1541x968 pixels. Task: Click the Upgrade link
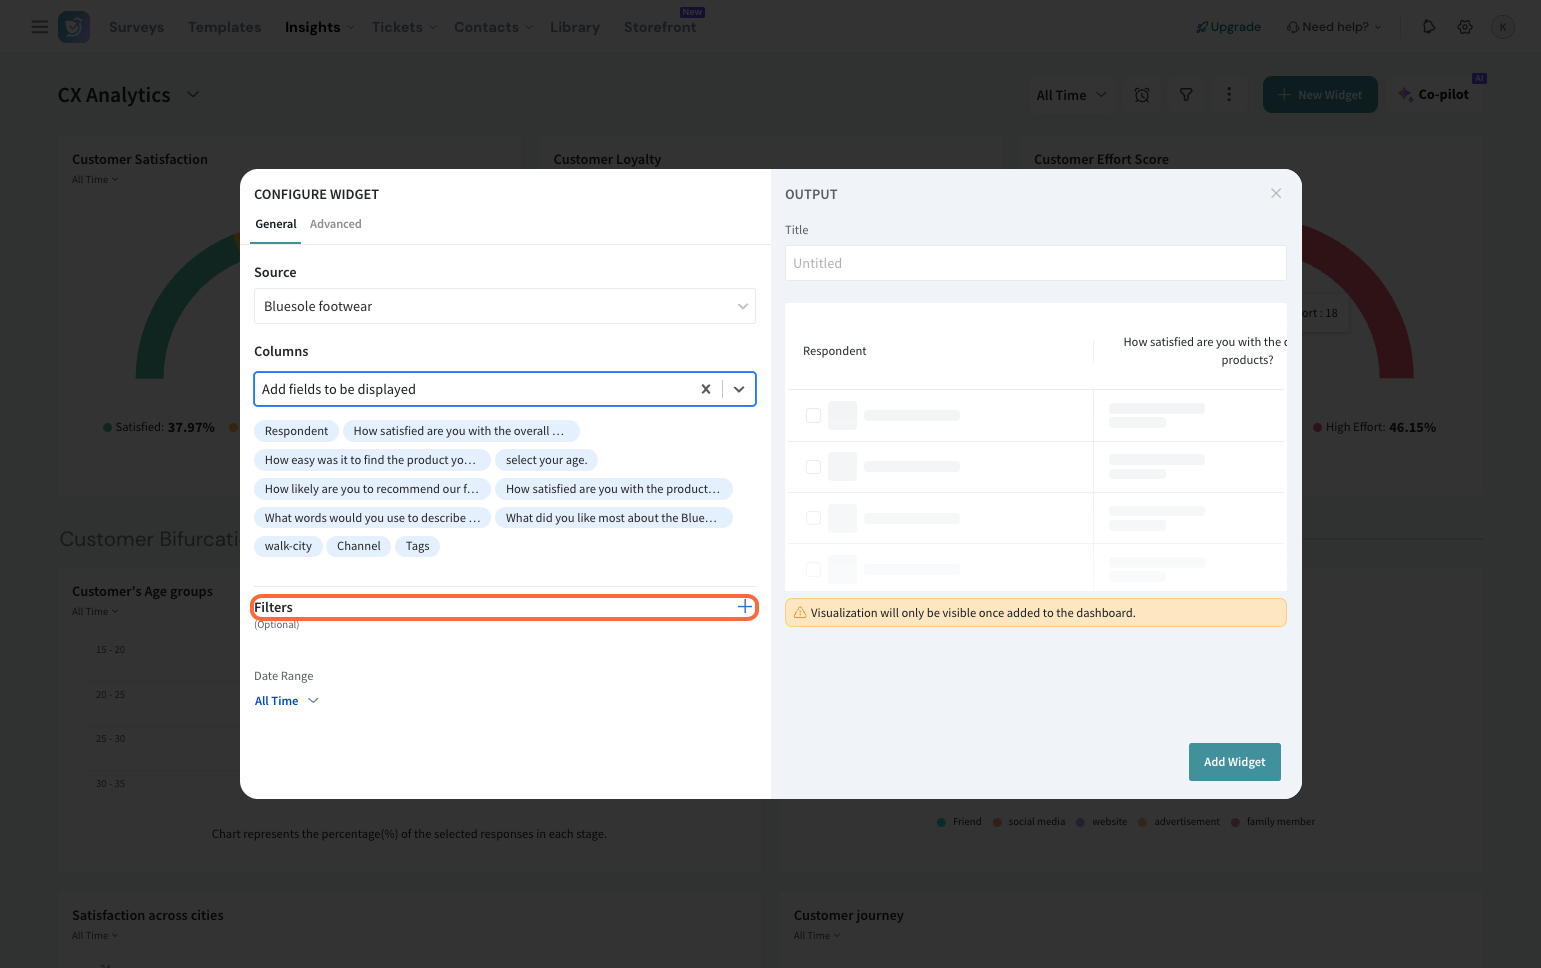(1228, 27)
